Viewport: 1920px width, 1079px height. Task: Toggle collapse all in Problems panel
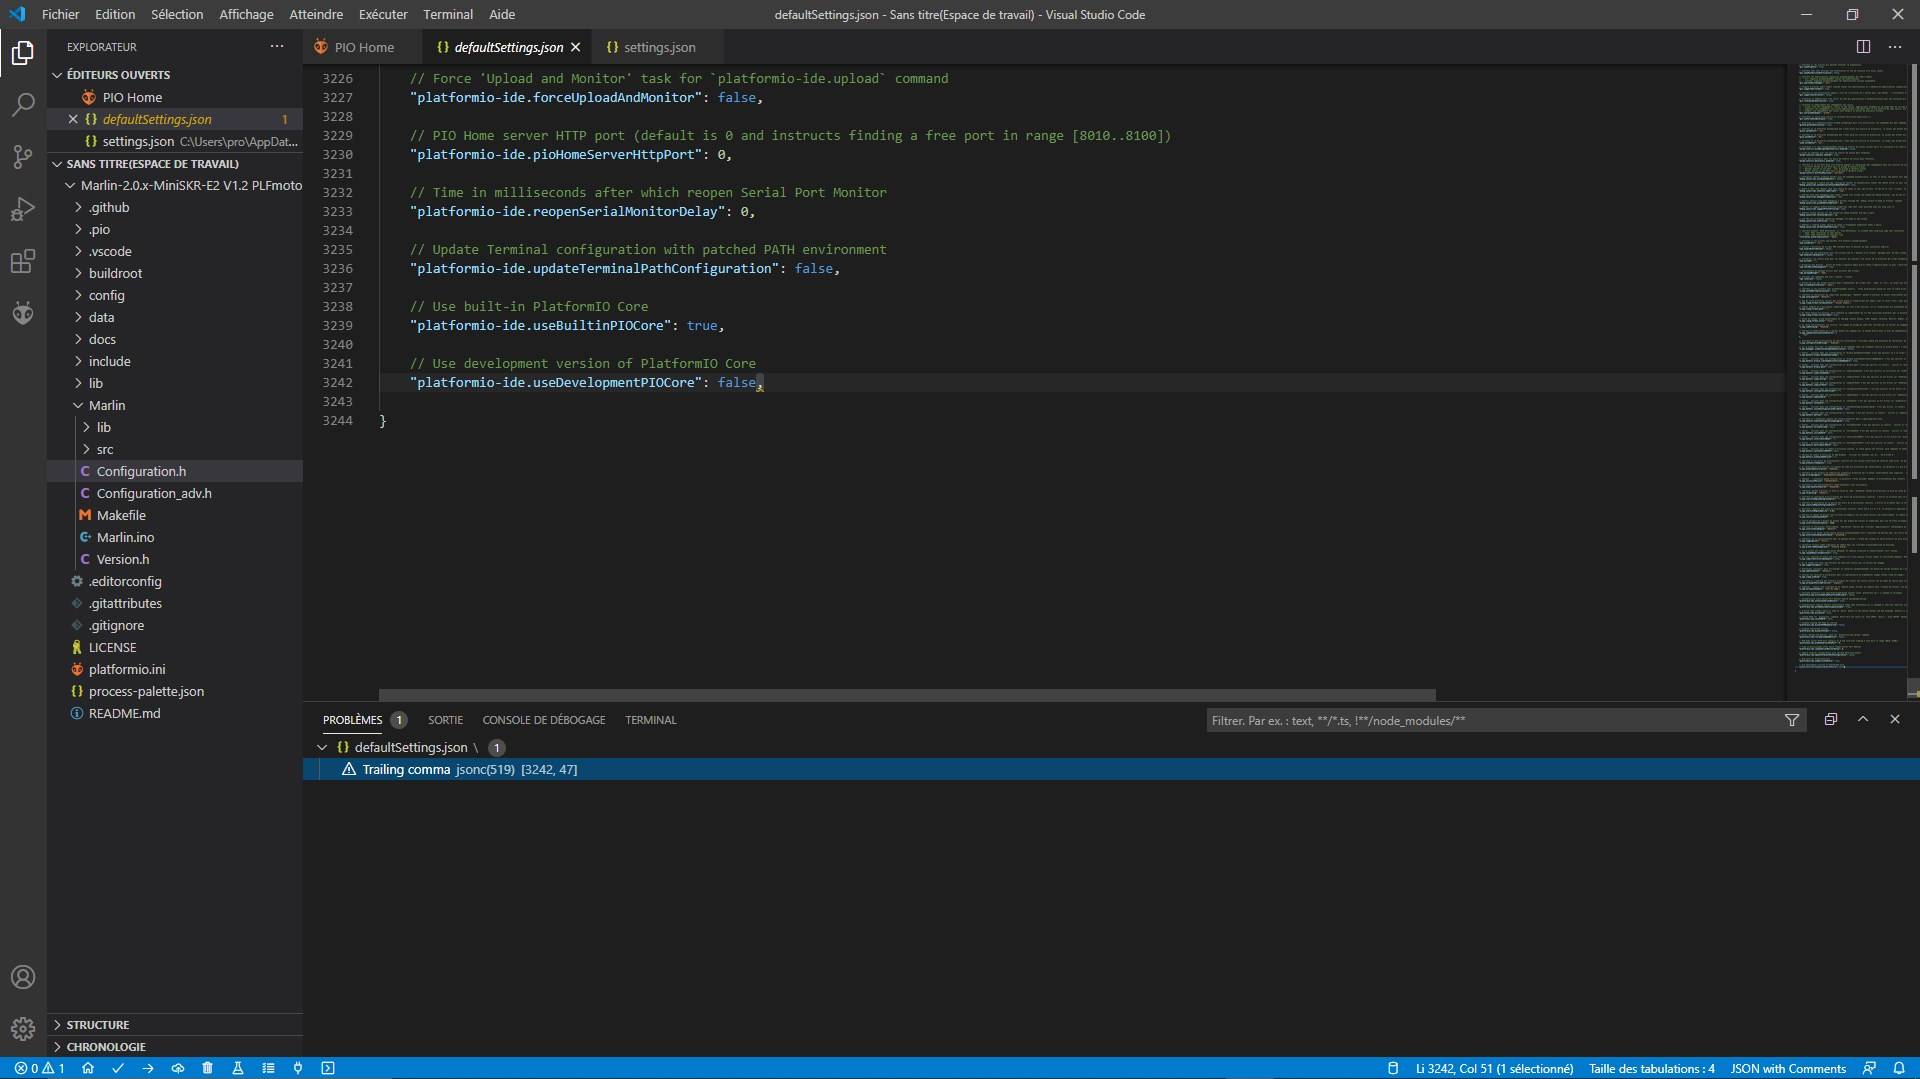pyautogui.click(x=1831, y=720)
